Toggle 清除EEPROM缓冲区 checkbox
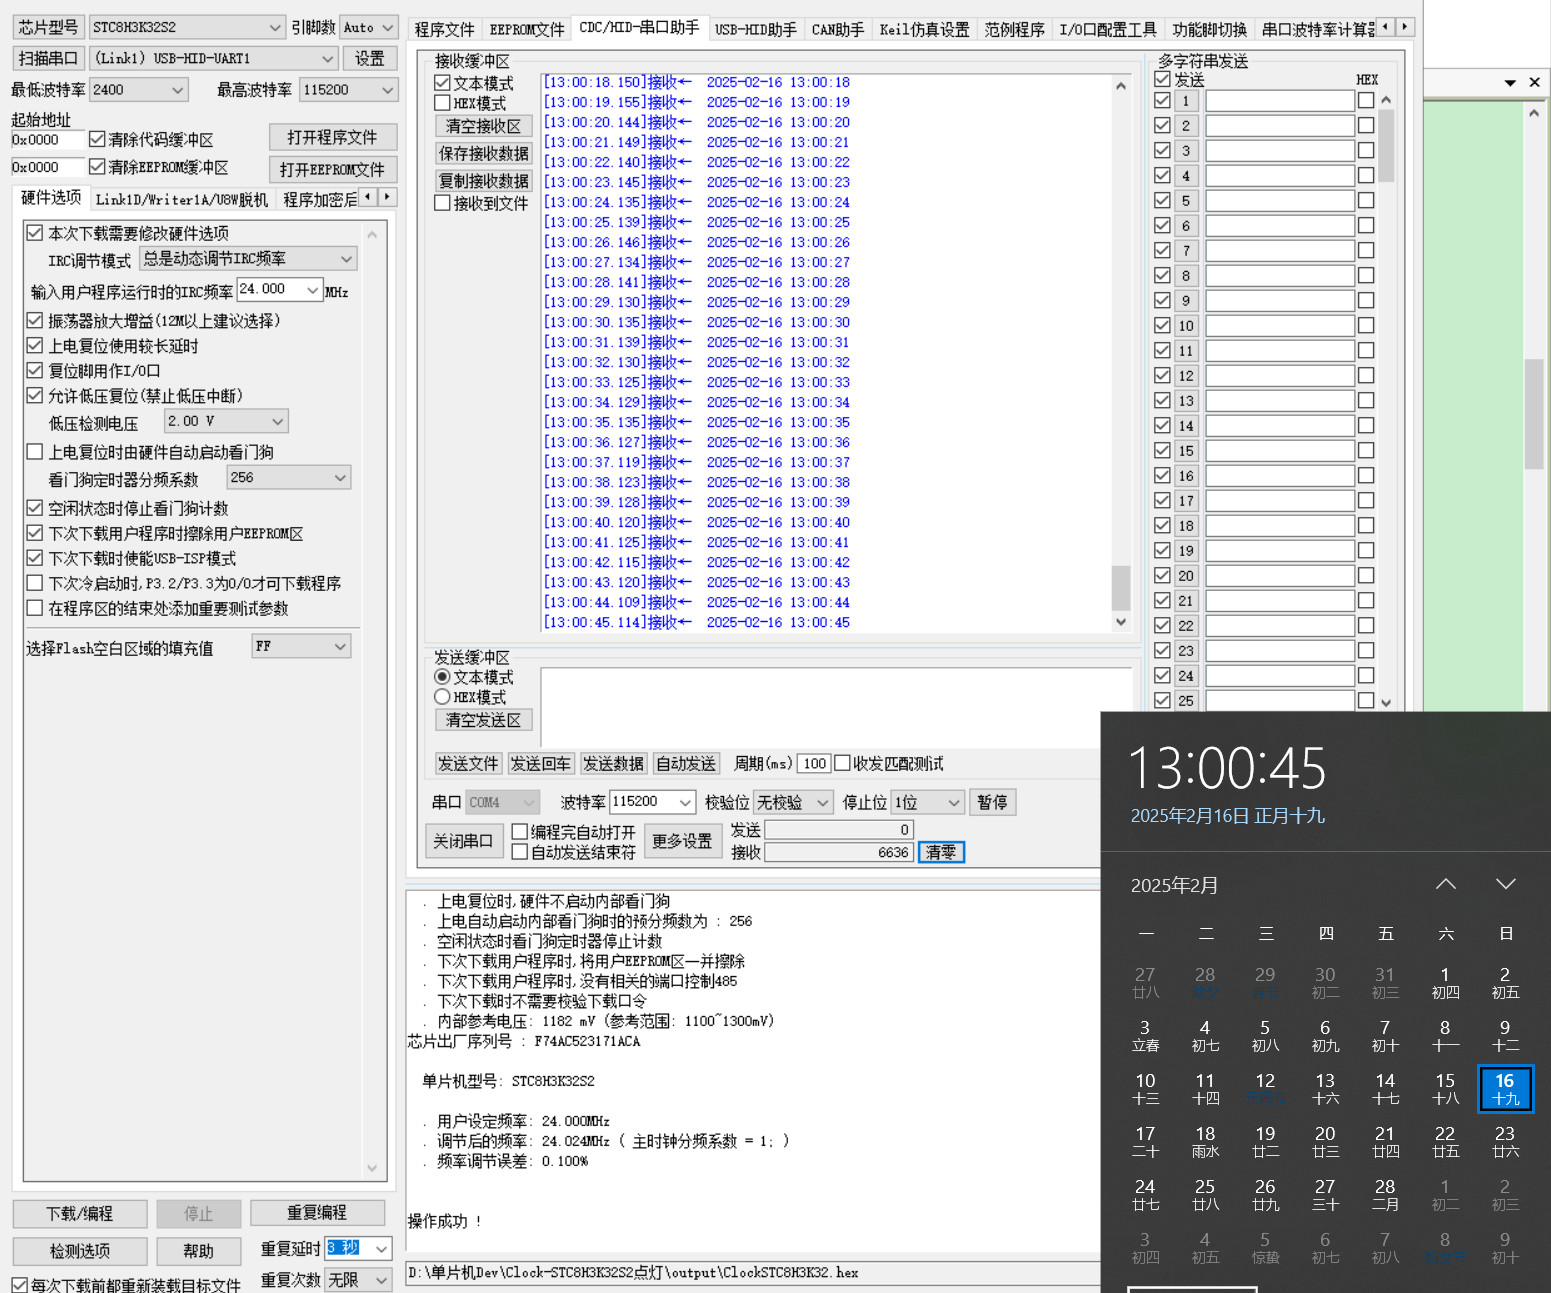This screenshot has width=1551, height=1293. pos(97,167)
